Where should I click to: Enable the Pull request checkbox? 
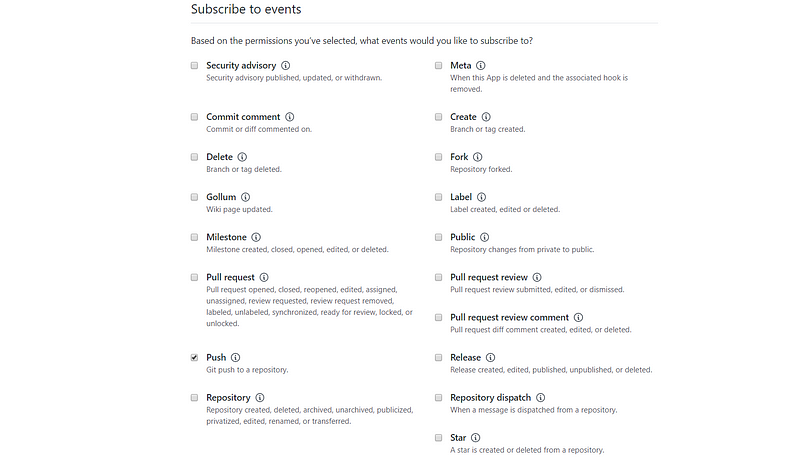pos(195,277)
